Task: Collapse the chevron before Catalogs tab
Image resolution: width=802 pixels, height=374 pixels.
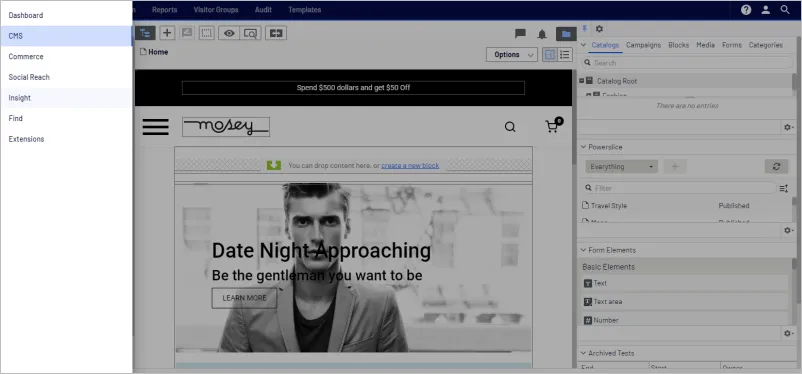Action: coord(584,45)
